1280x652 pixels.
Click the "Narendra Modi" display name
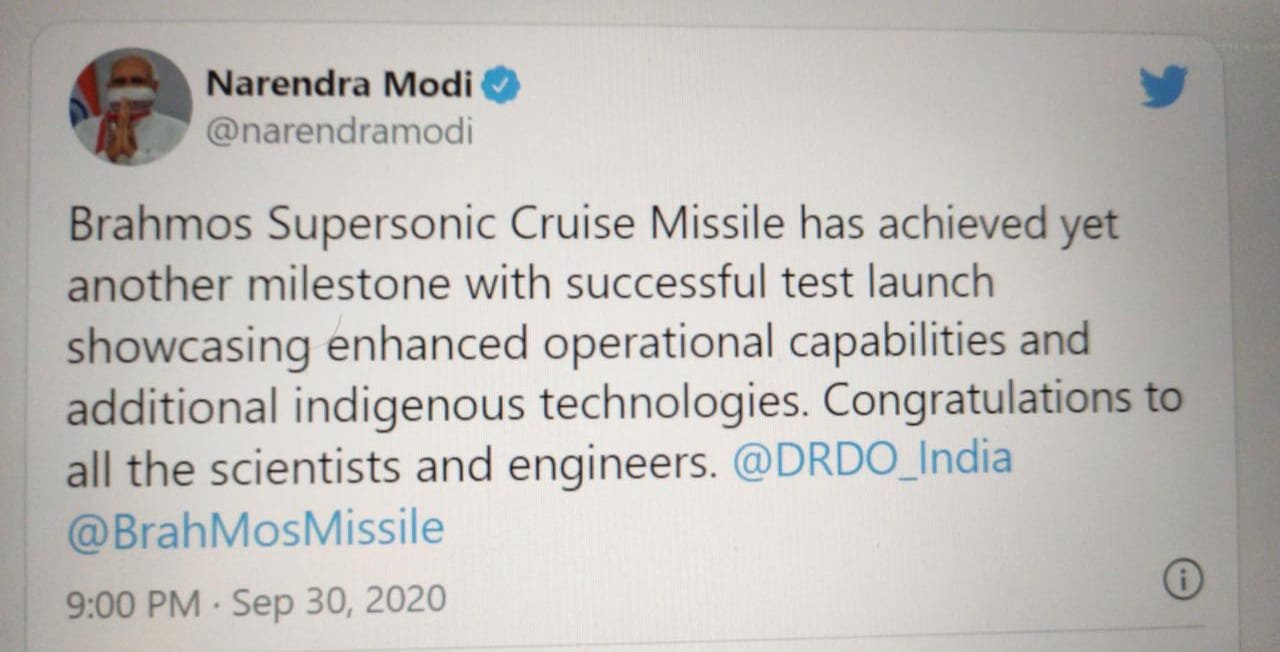click(338, 86)
